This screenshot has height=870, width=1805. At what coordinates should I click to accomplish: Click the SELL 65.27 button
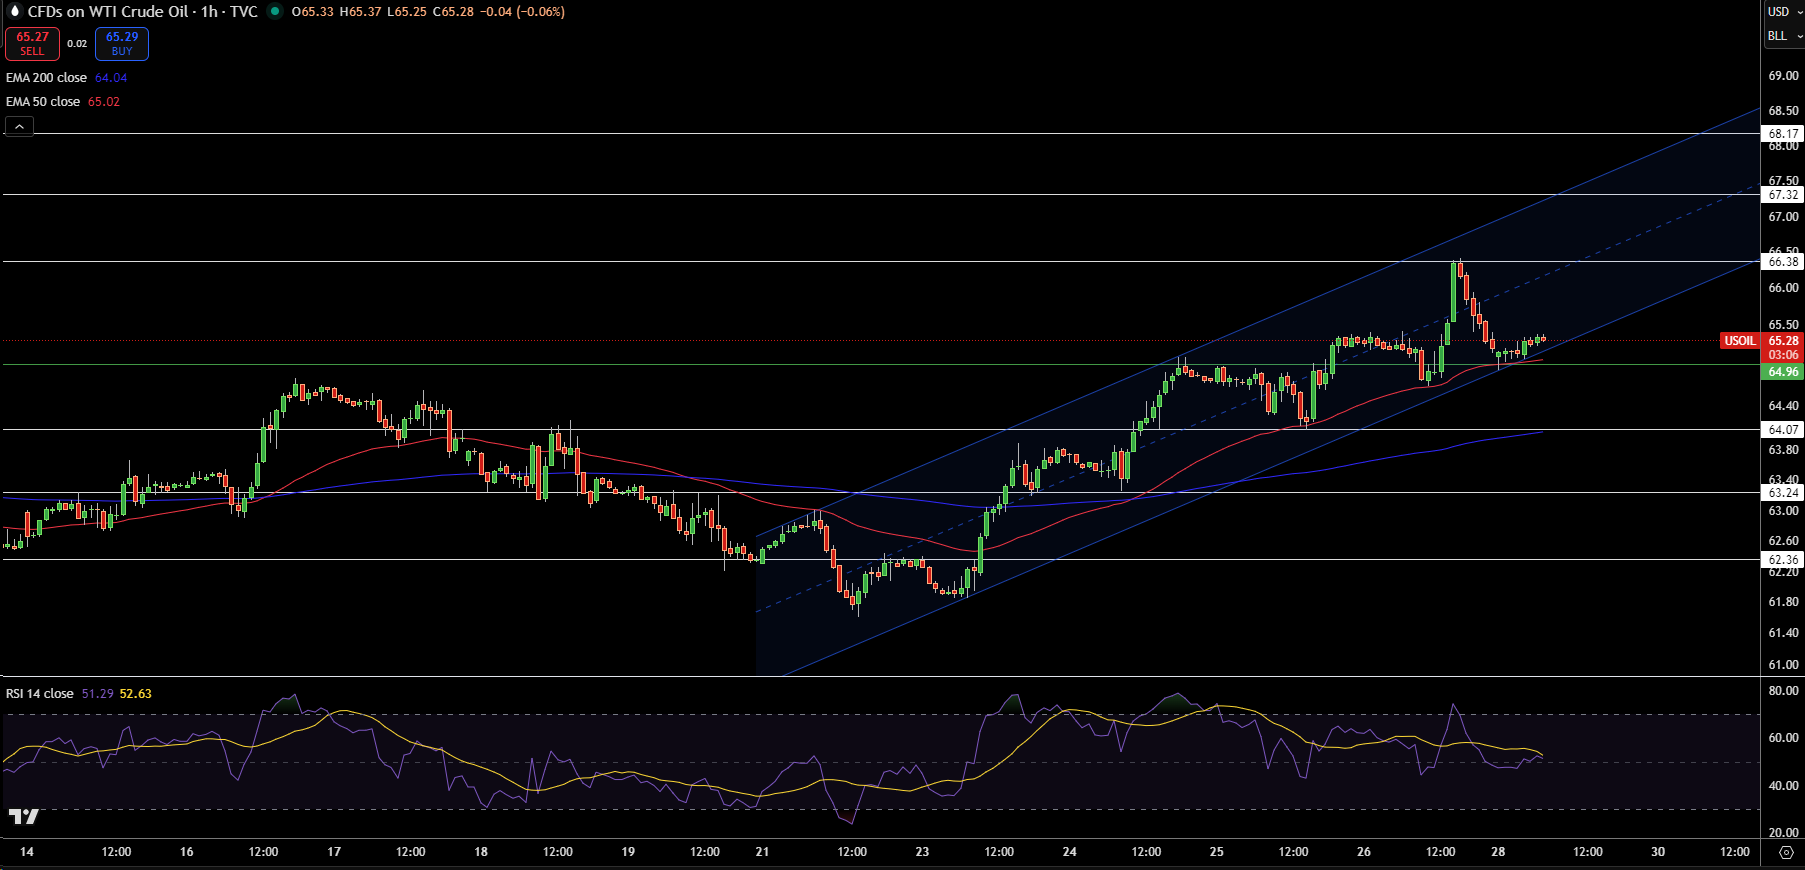(x=32, y=44)
